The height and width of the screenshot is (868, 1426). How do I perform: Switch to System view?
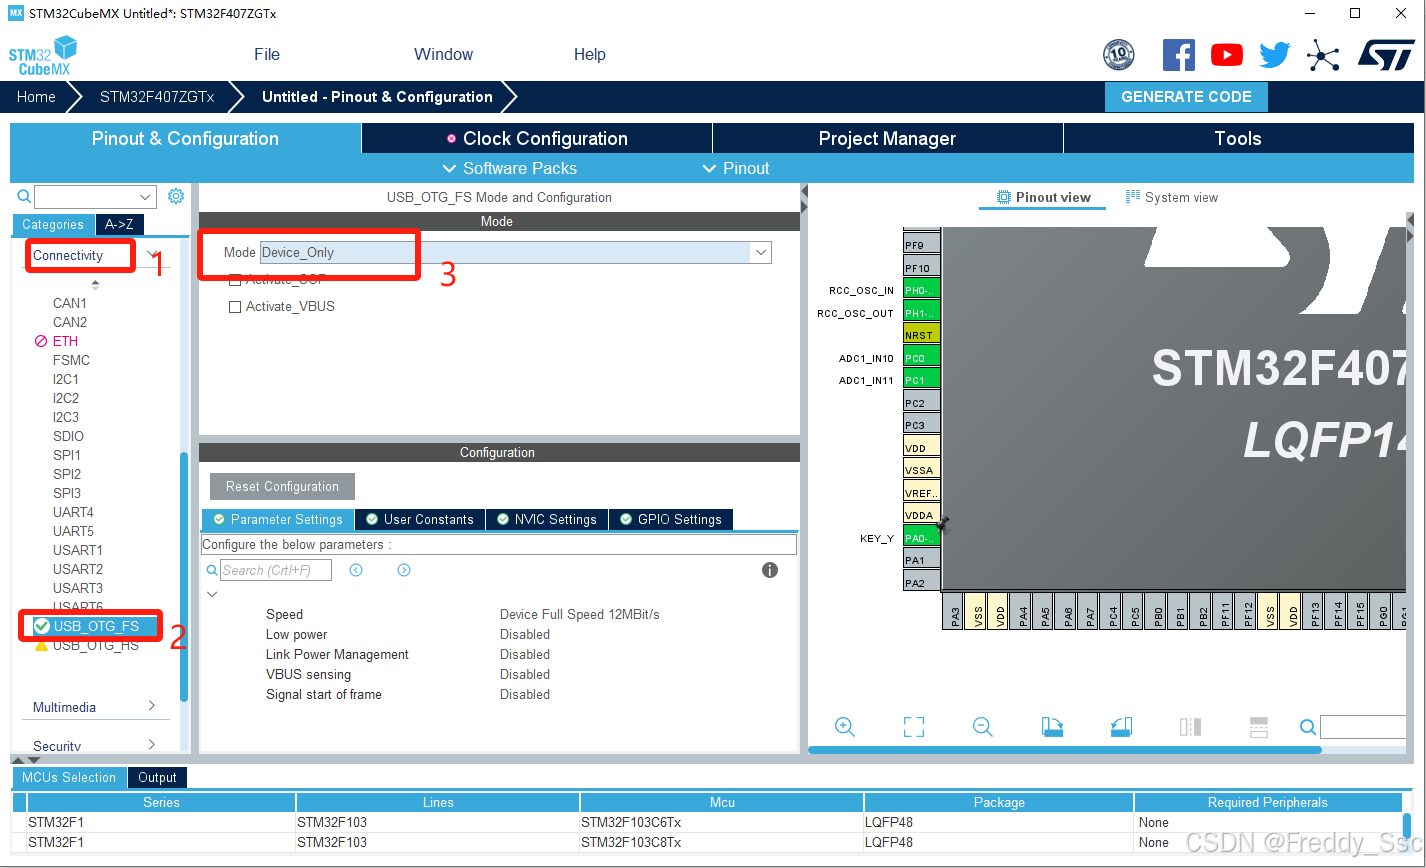click(x=1172, y=197)
